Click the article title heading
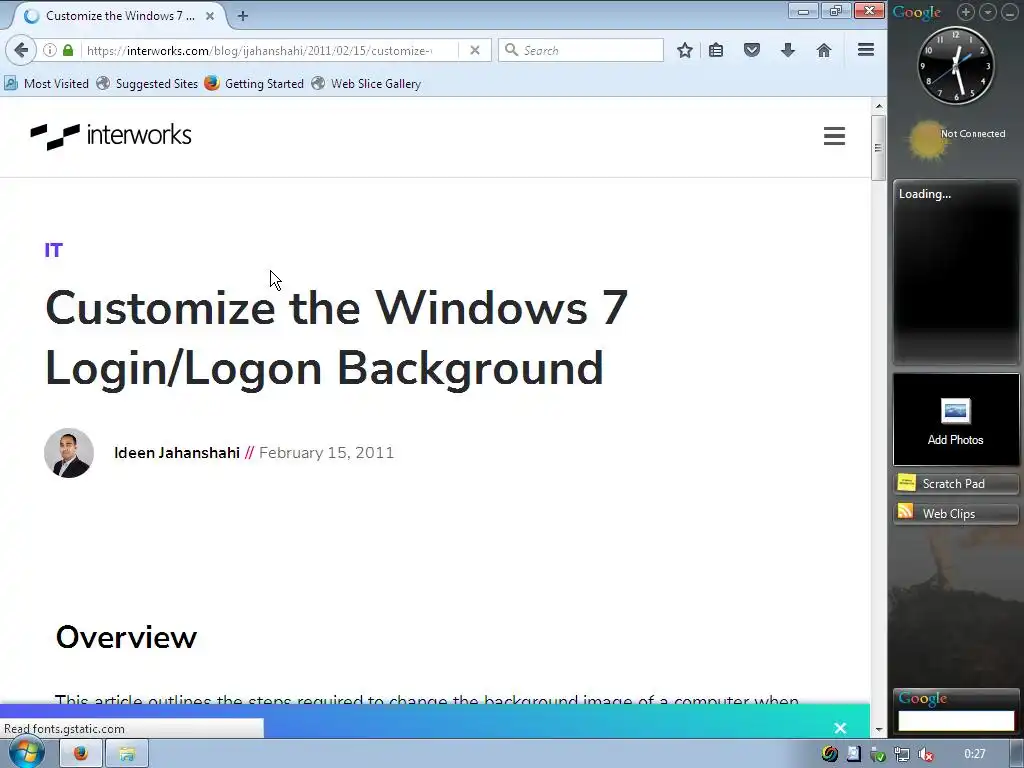 (x=336, y=338)
